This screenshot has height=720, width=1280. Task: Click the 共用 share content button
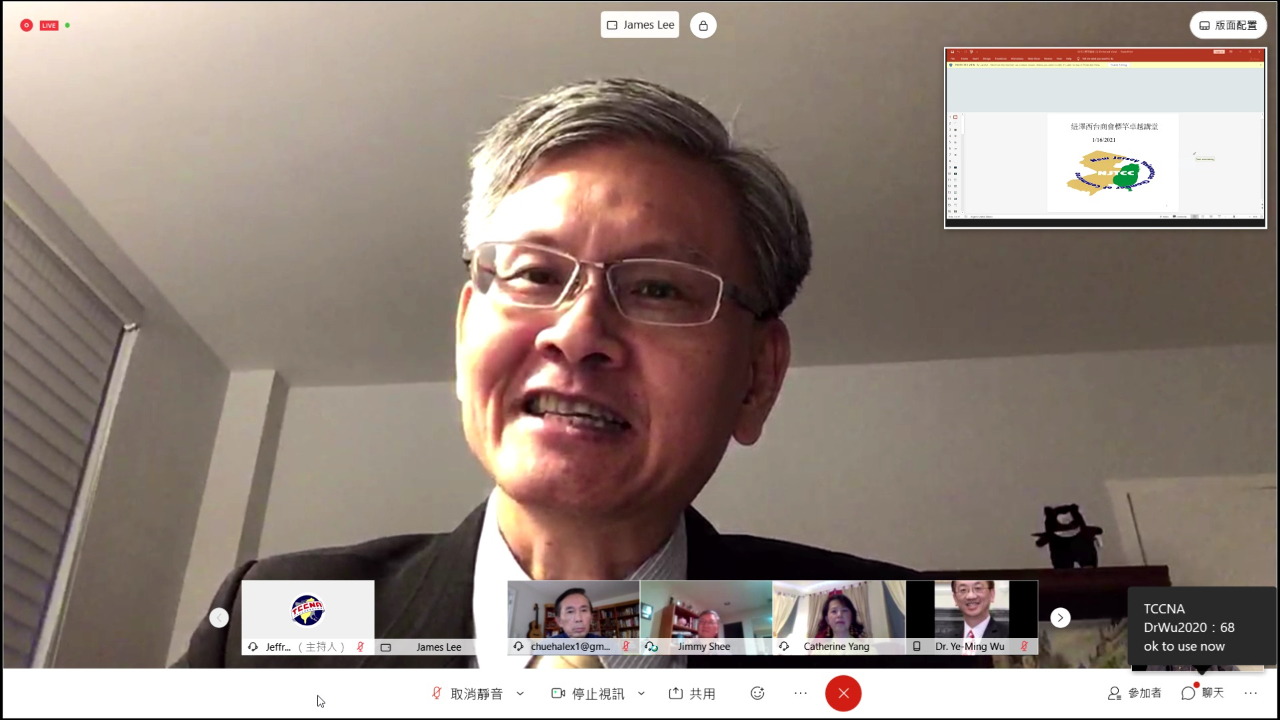point(692,693)
